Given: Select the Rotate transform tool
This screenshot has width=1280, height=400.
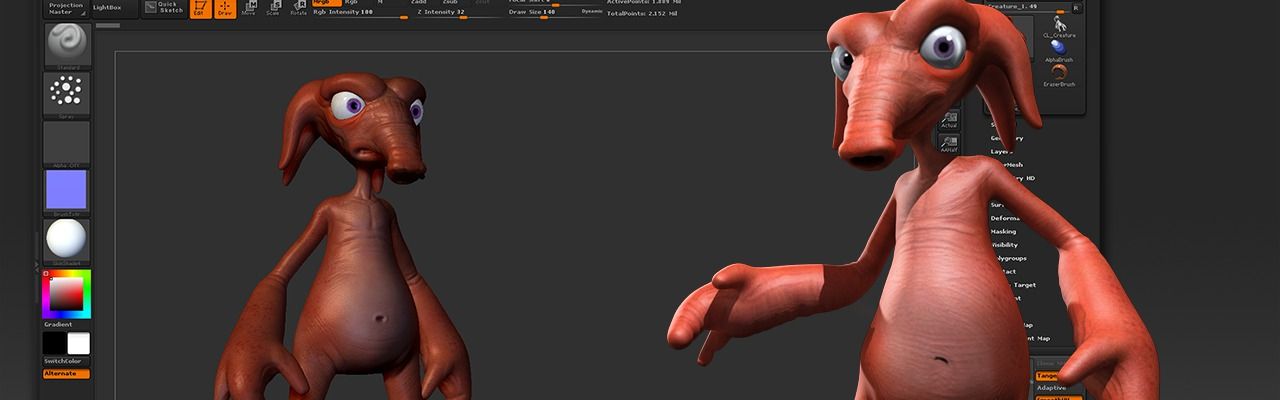Looking at the screenshot, I should tap(298, 8).
